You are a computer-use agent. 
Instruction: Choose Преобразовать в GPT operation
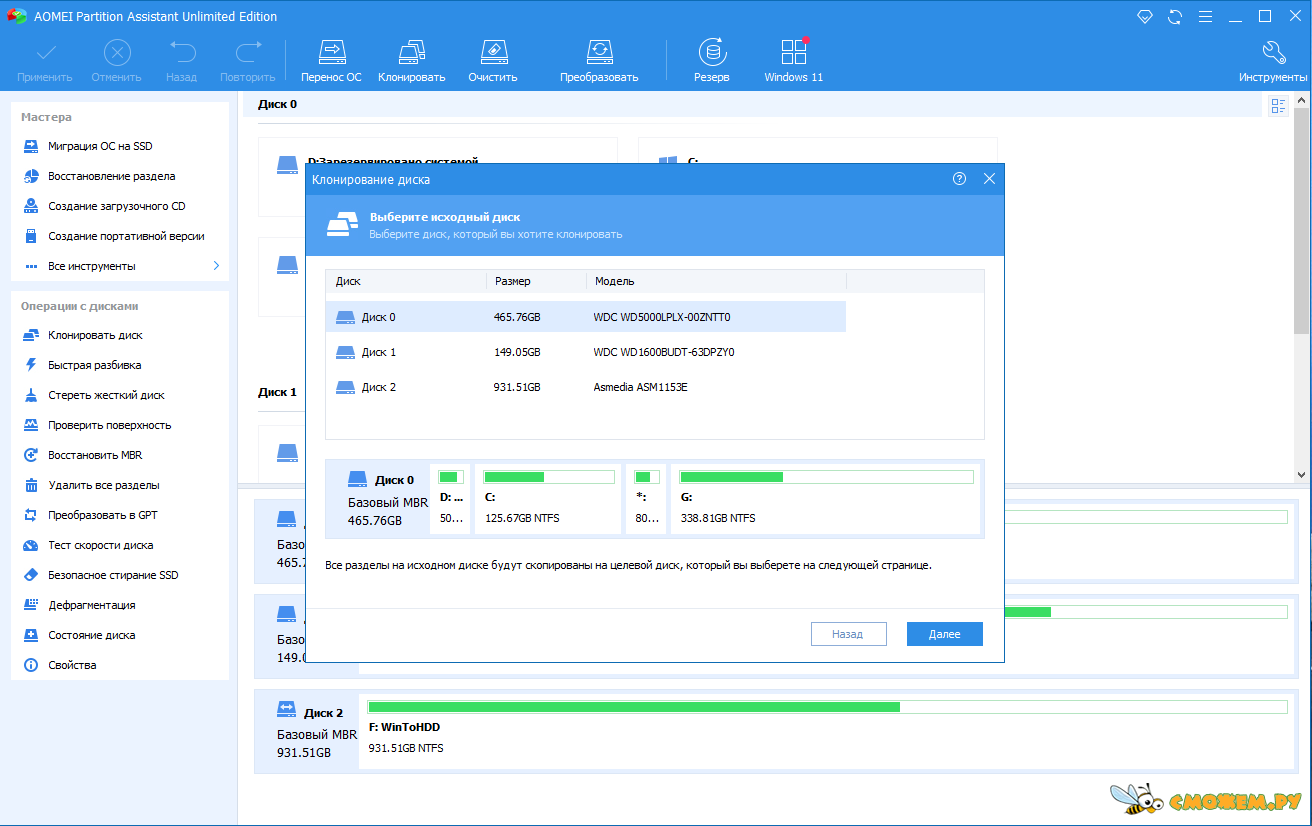(x=102, y=515)
